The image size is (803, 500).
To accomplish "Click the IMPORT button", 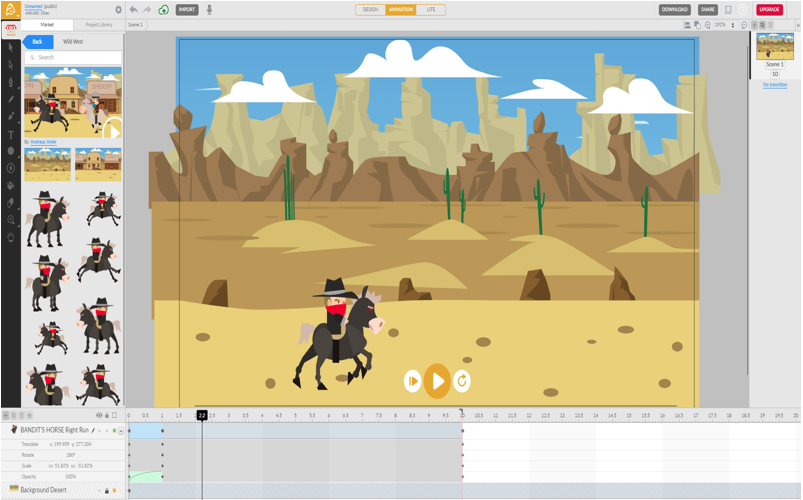I will coord(187,10).
